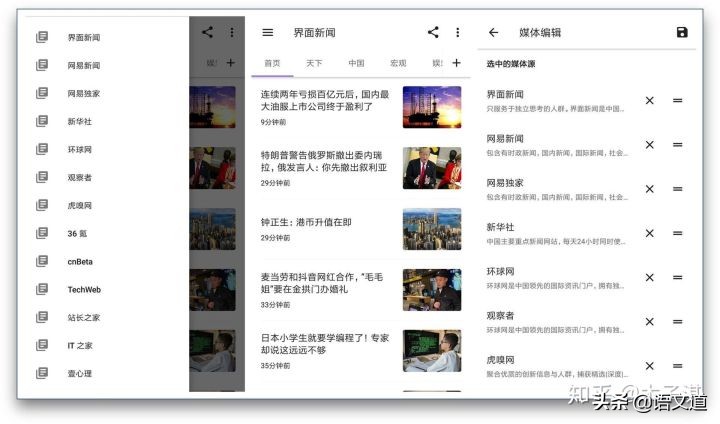Click the oil rig sunset thumbnail
This screenshot has height=424, width=720.
click(x=432, y=107)
